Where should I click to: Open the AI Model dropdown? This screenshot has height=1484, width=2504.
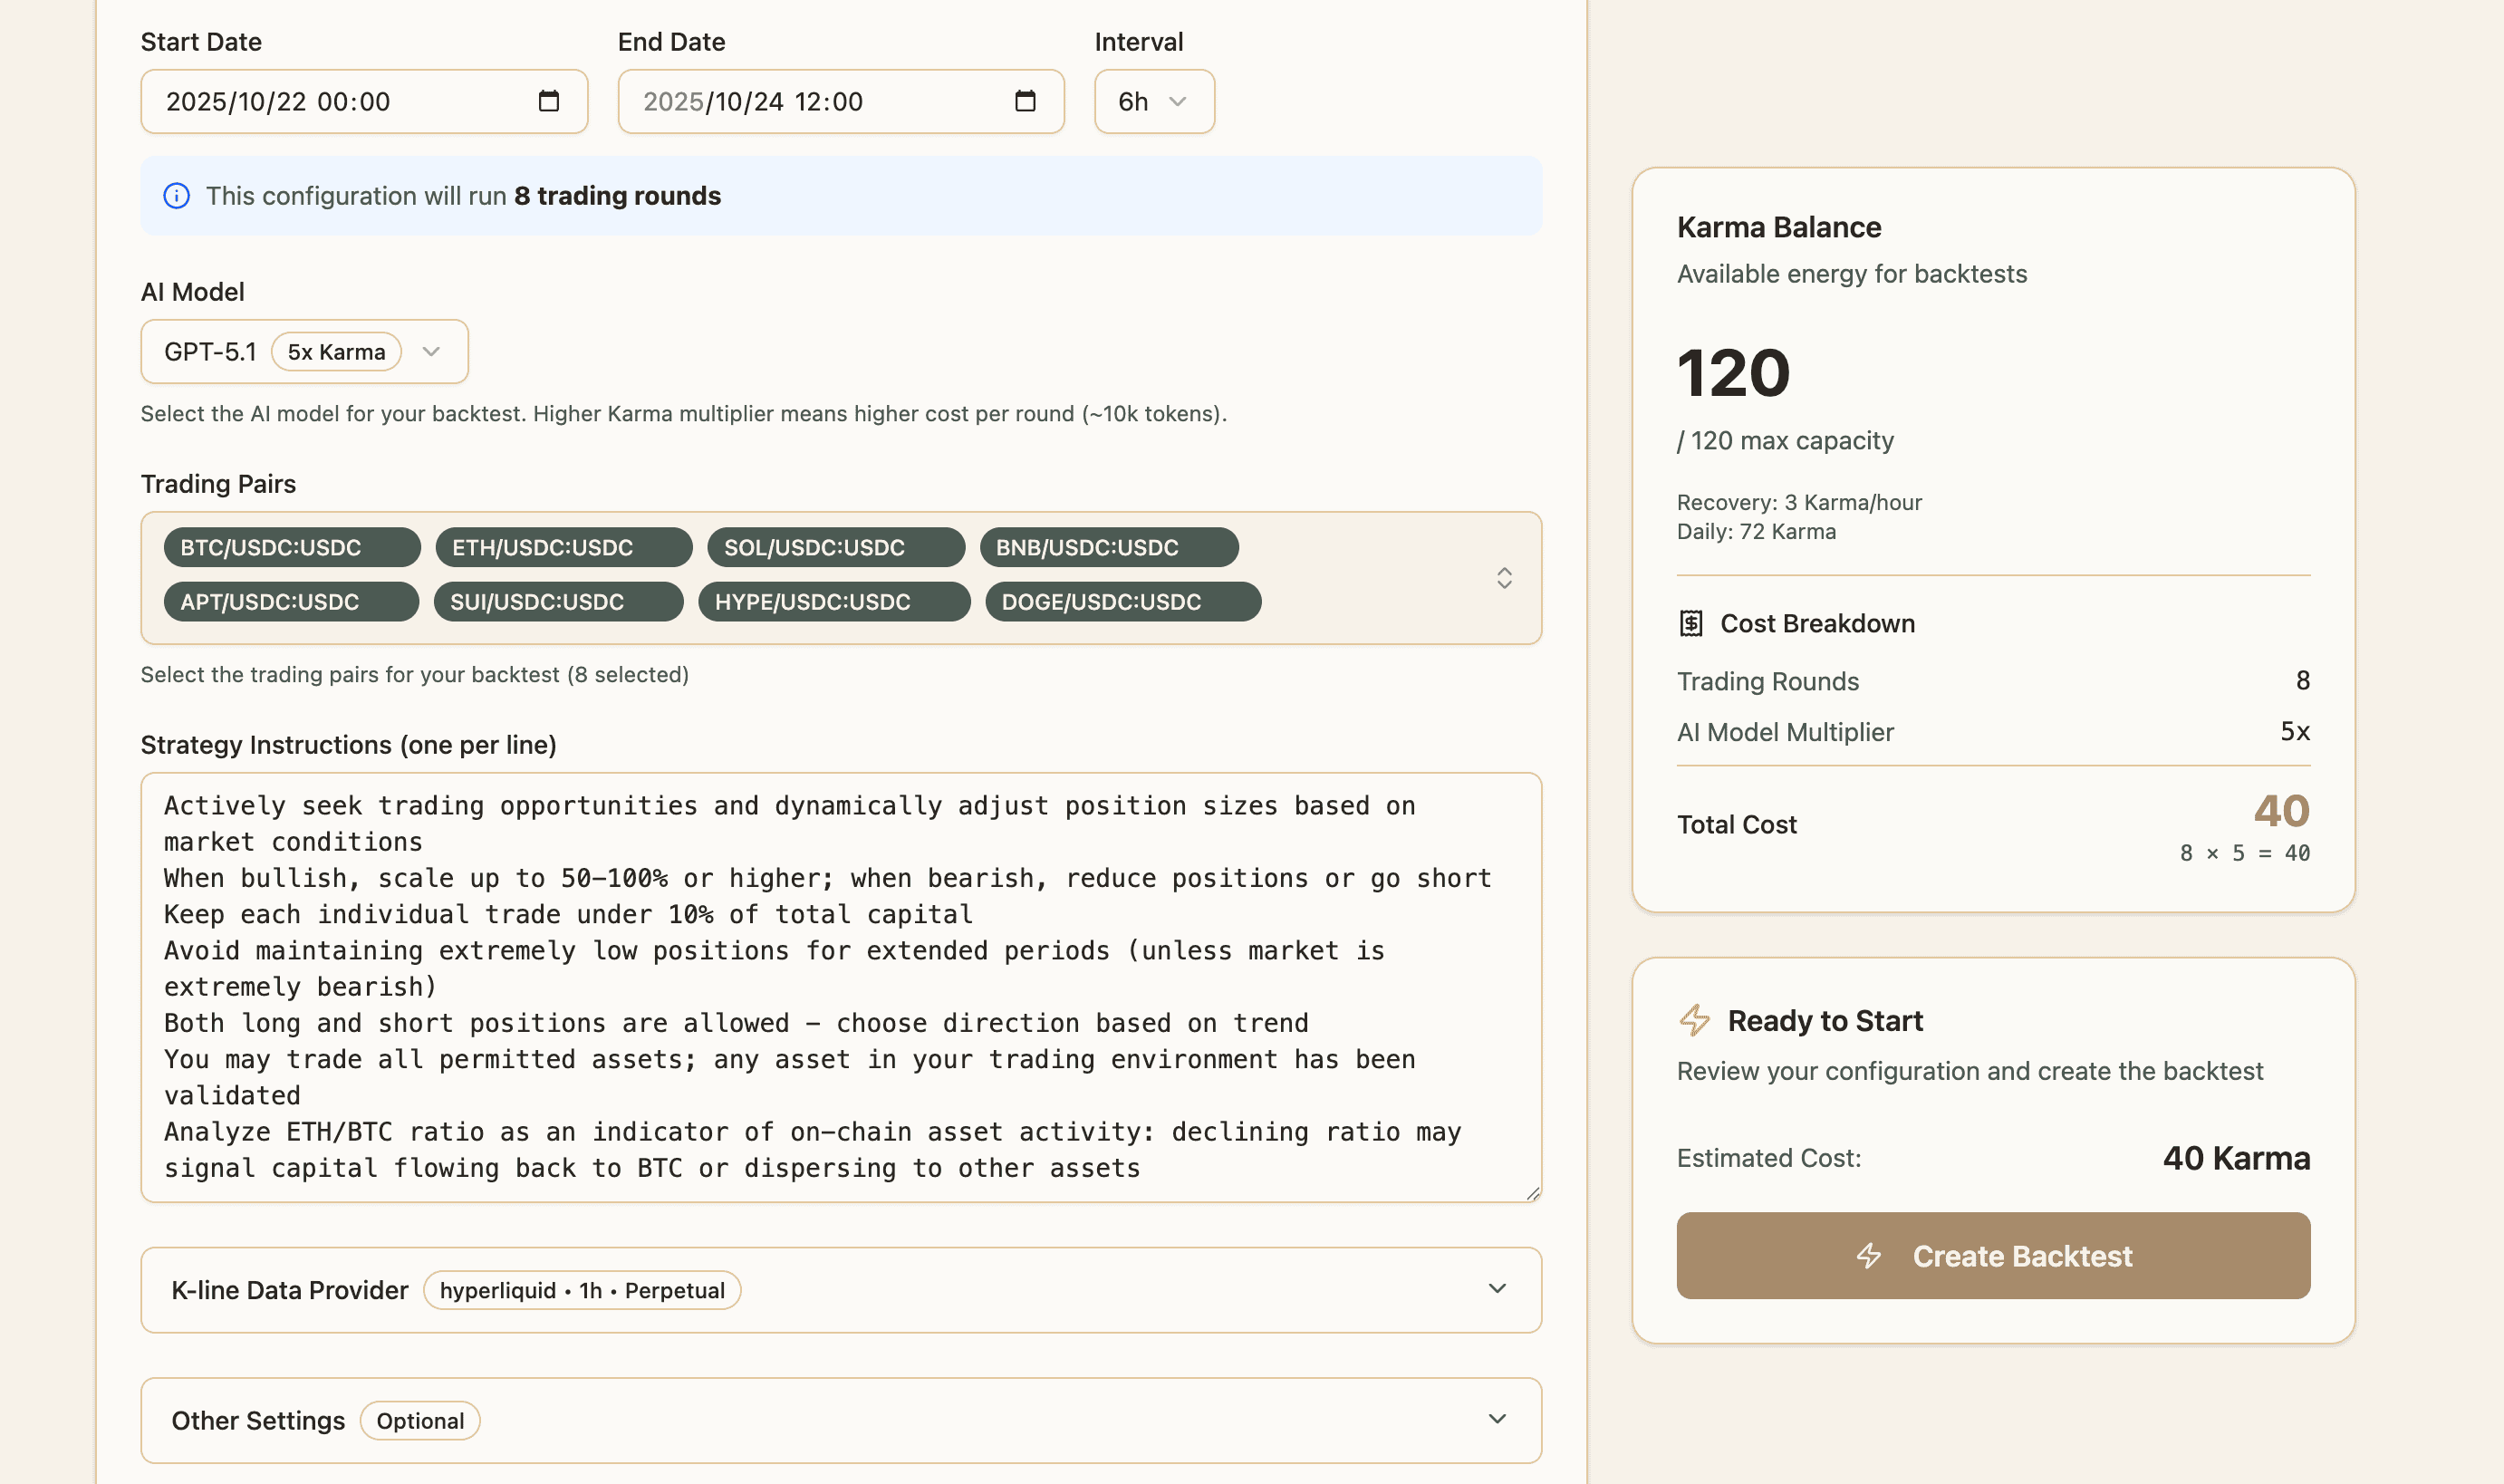click(304, 351)
